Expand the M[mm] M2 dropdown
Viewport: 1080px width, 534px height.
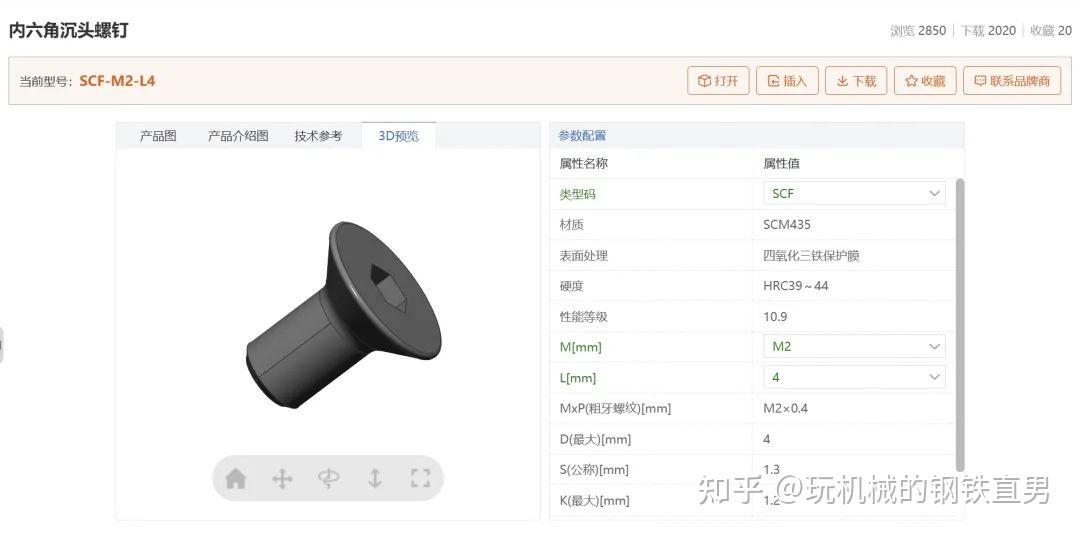tap(854, 347)
